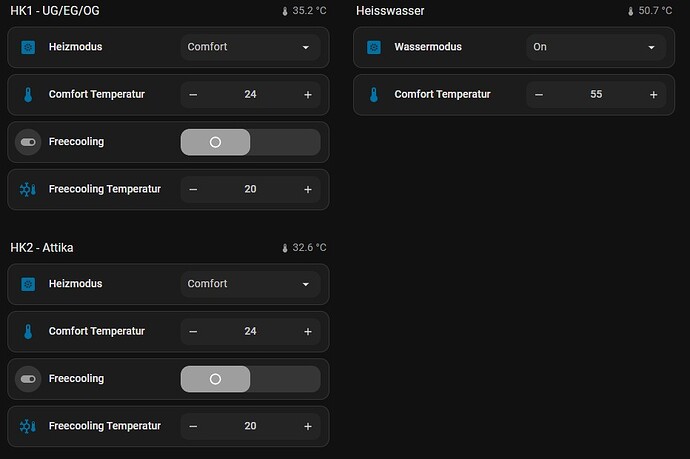Click the HK2 Heizmodus thermostat icon

coord(28,284)
